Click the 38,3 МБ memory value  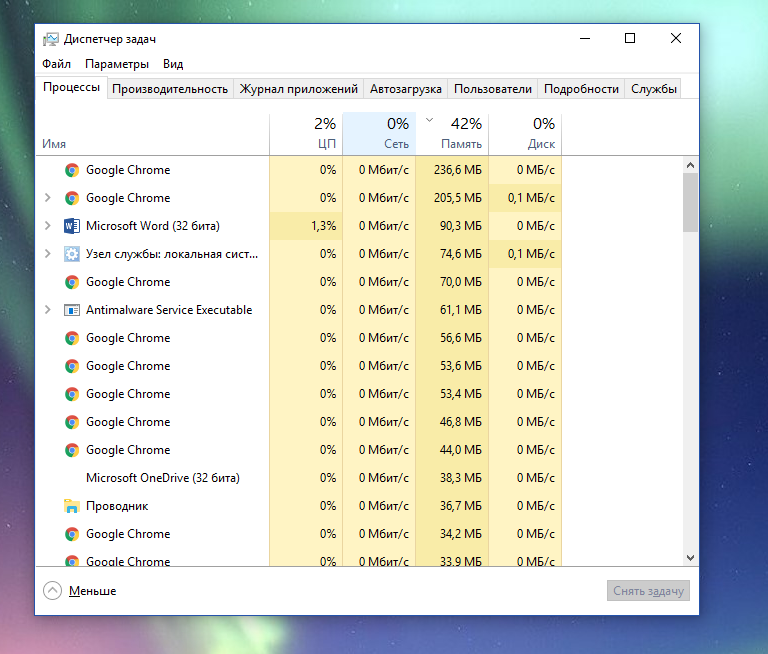click(460, 478)
